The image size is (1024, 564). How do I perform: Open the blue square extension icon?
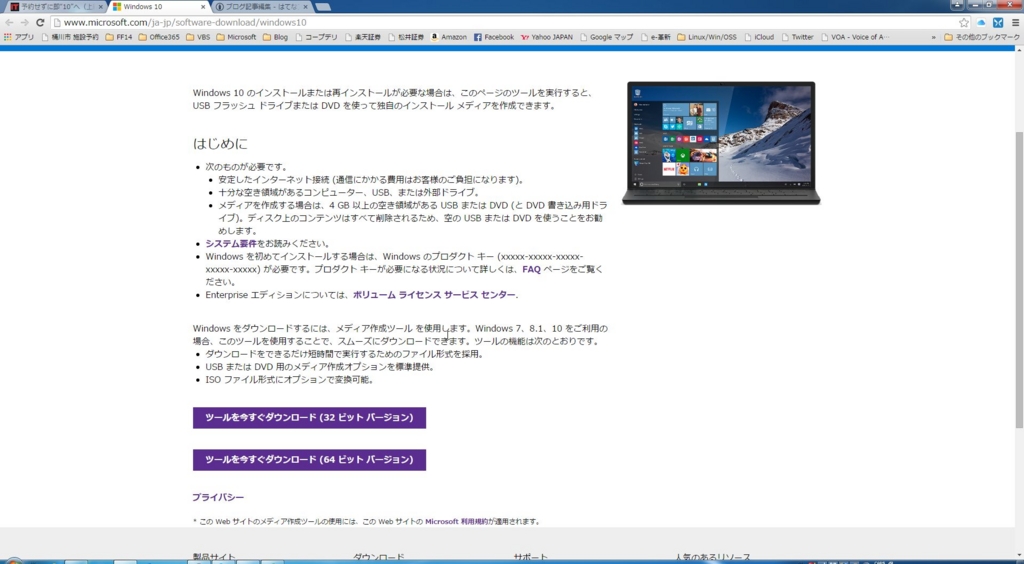(998, 22)
